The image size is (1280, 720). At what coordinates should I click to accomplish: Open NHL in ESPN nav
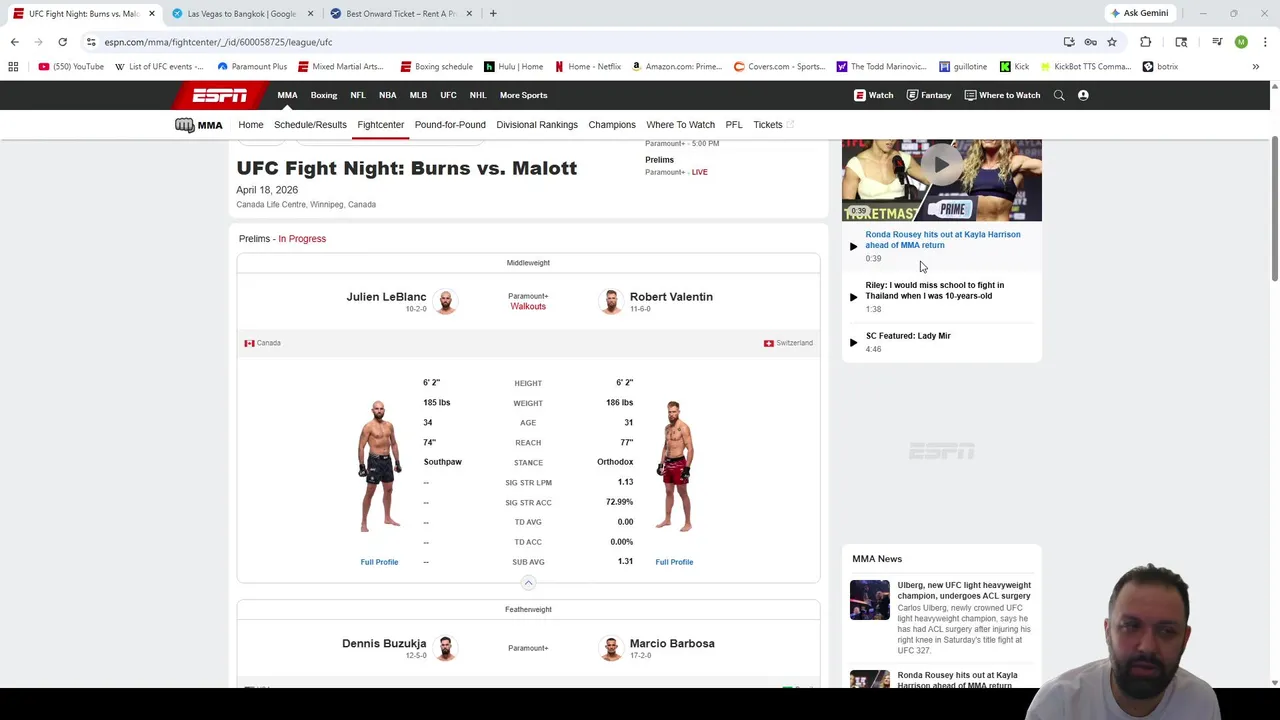pos(478,95)
